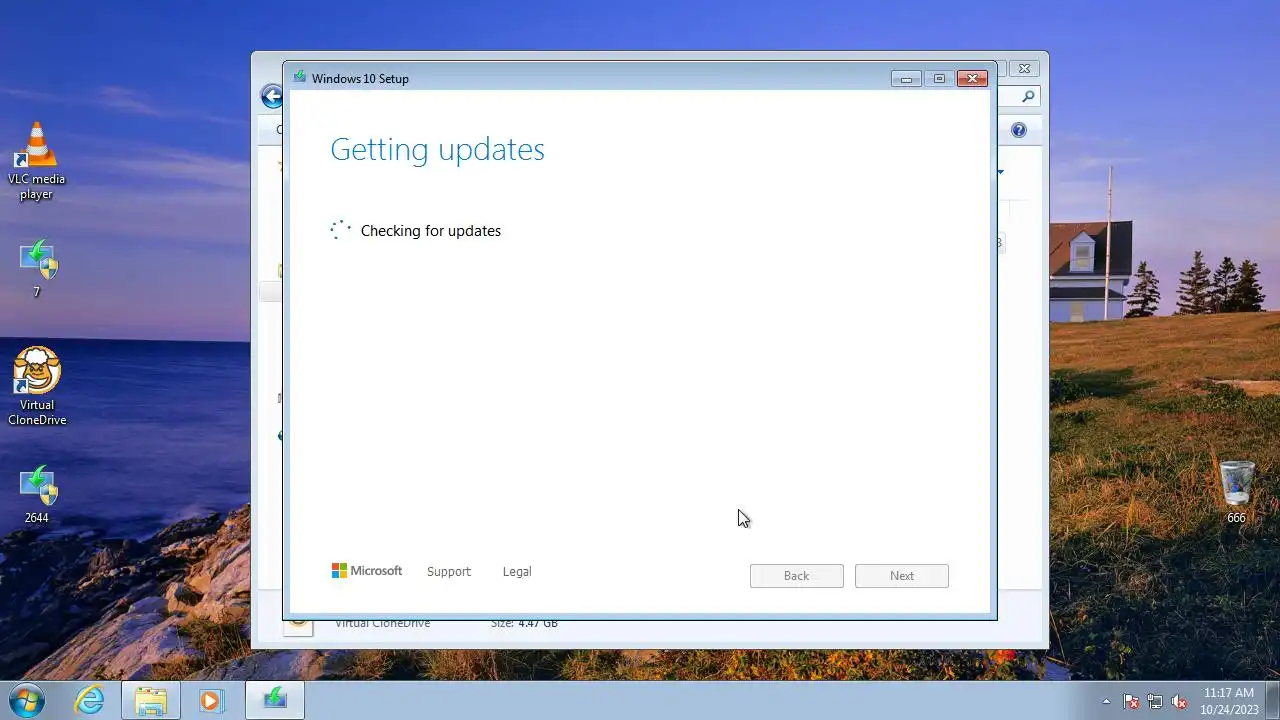Close the background Explorer window

pos(1024,69)
